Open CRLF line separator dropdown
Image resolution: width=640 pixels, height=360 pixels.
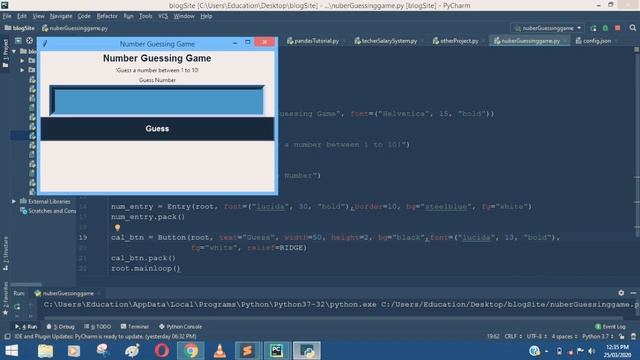click(x=513, y=336)
